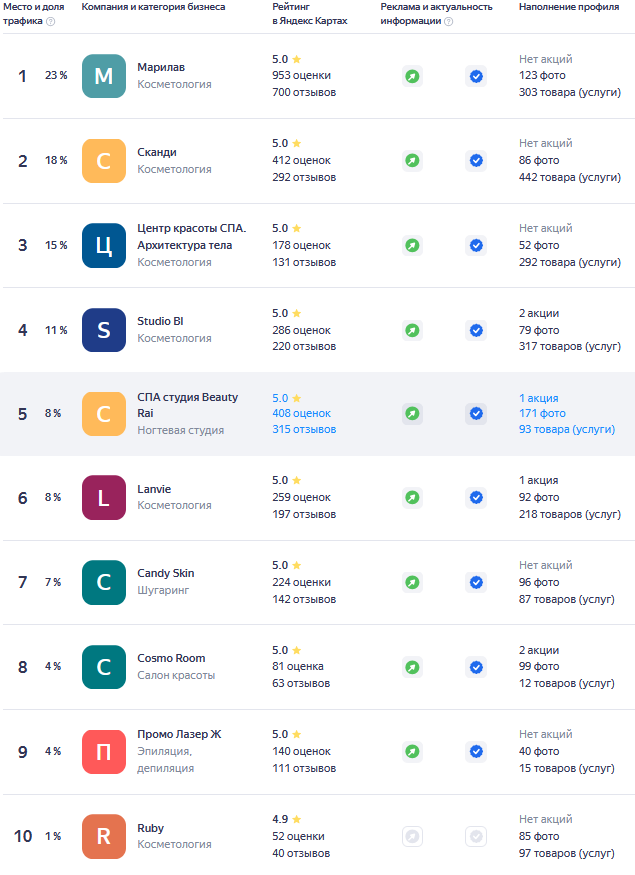Click the orange 'С' logo of Сканди

pyautogui.click(x=104, y=161)
